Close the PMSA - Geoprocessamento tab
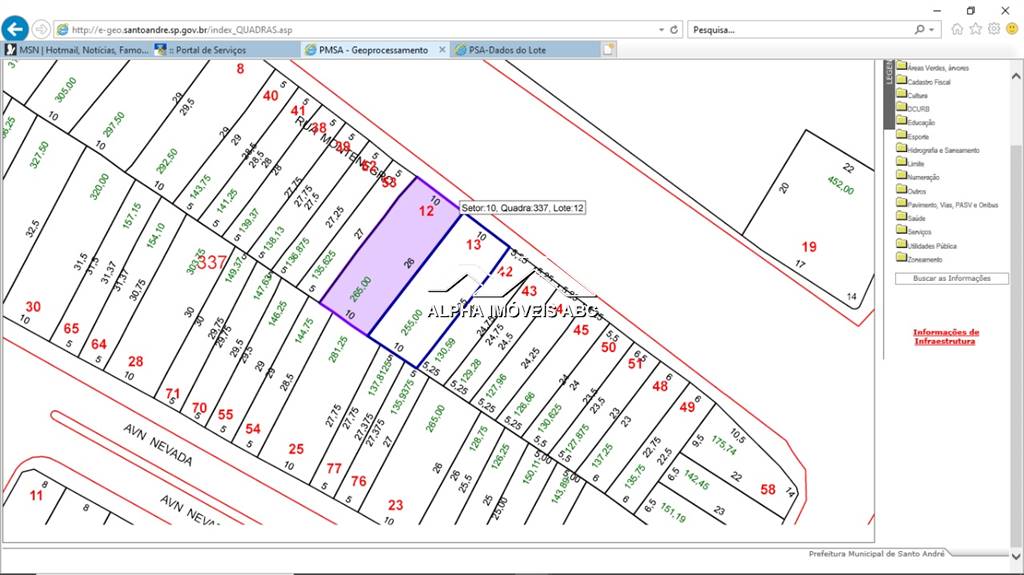Screen dimensions: 1024x575 point(442,49)
